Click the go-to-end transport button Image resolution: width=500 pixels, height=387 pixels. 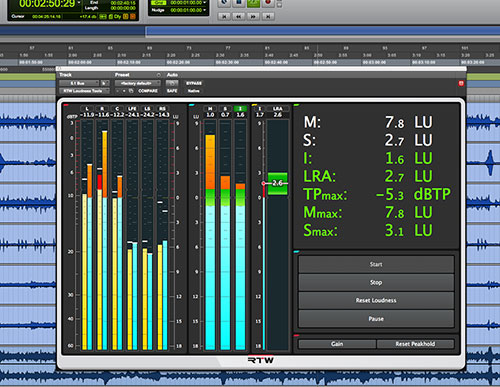[268, 16]
